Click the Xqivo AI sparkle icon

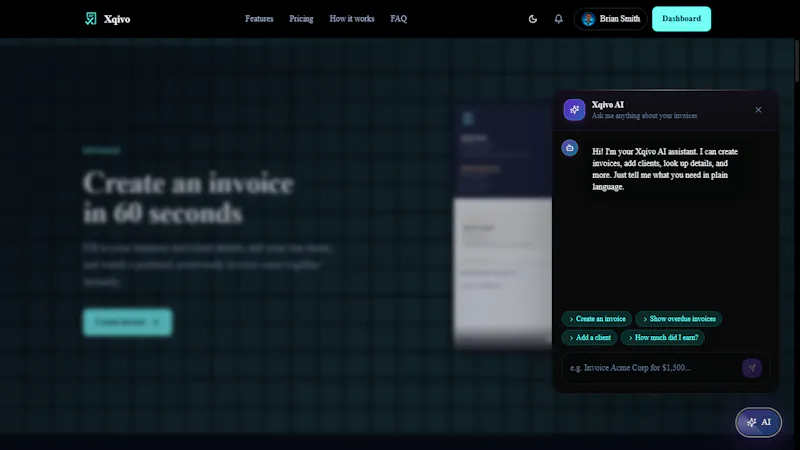pyautogui.click(x=574, y=110)
